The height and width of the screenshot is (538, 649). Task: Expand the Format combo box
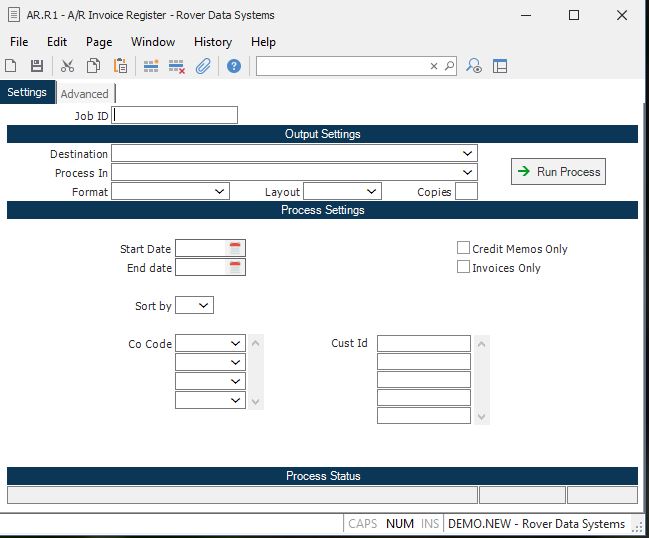pos(219,191)
